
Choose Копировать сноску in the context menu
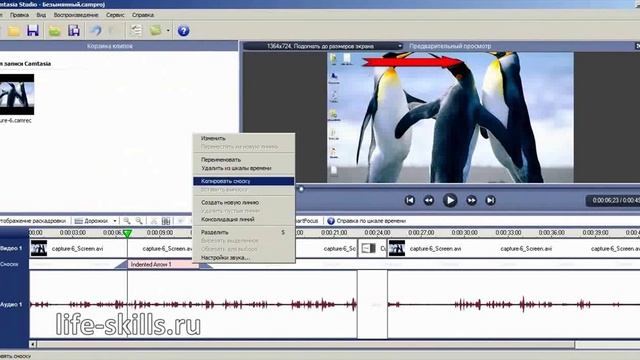[244, 181]
